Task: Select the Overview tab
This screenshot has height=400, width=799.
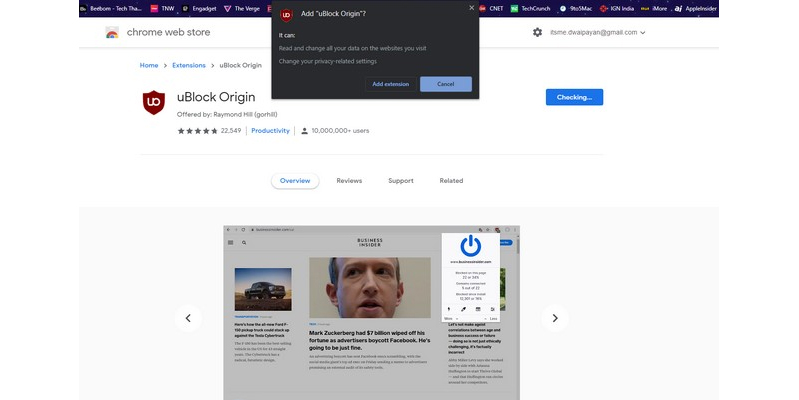Action: coord(295,181)
